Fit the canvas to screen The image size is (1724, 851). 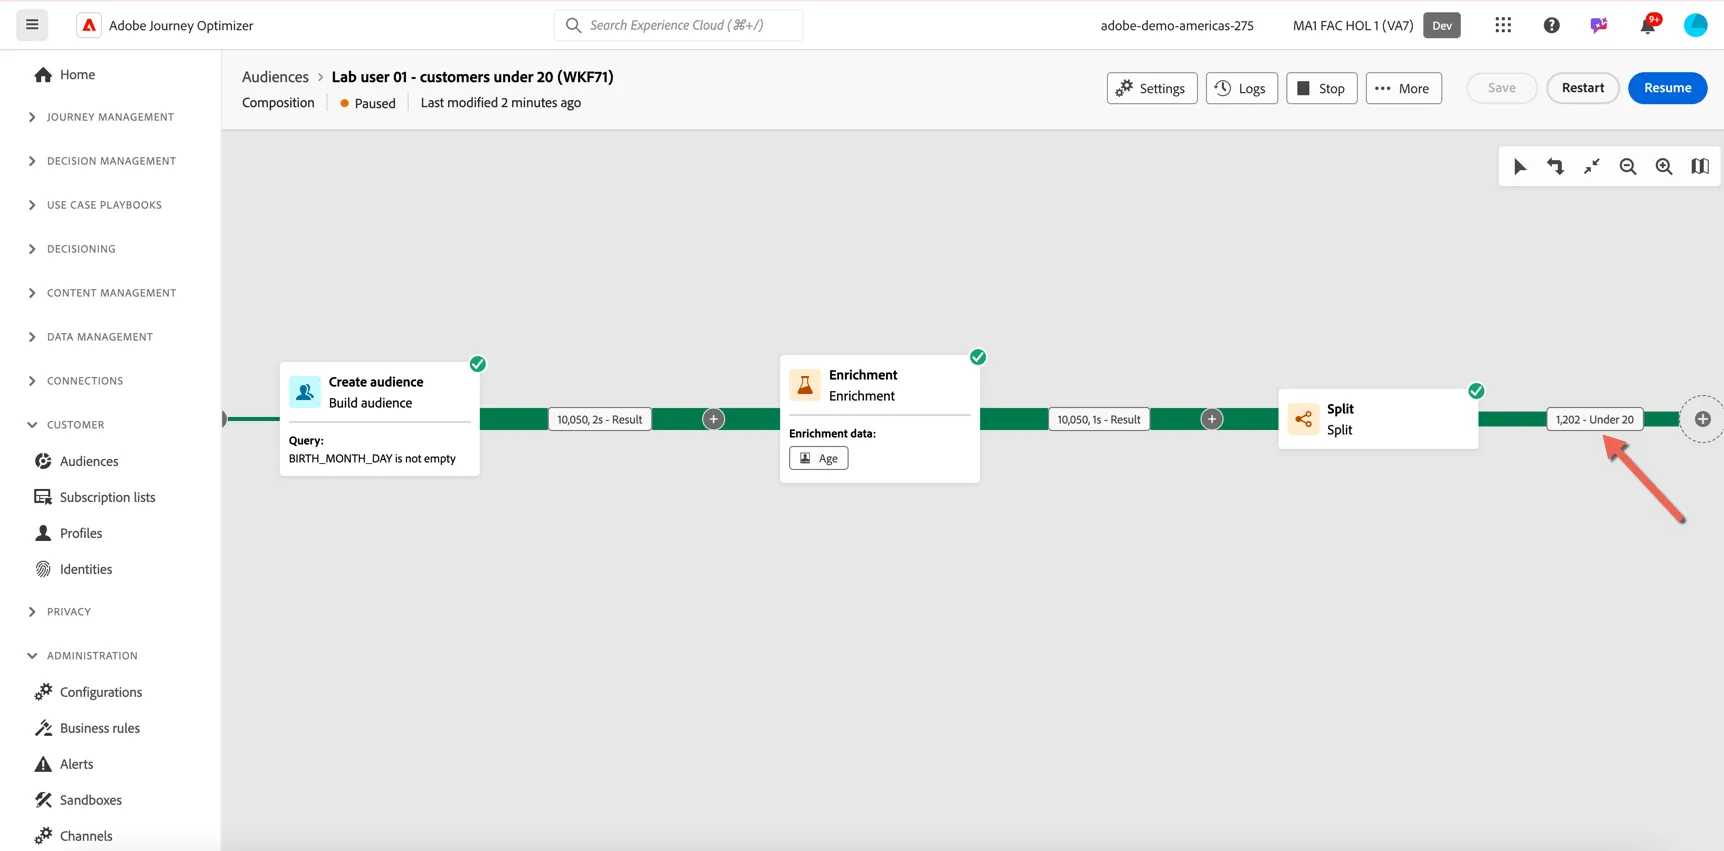click(x=1591, y=167)
